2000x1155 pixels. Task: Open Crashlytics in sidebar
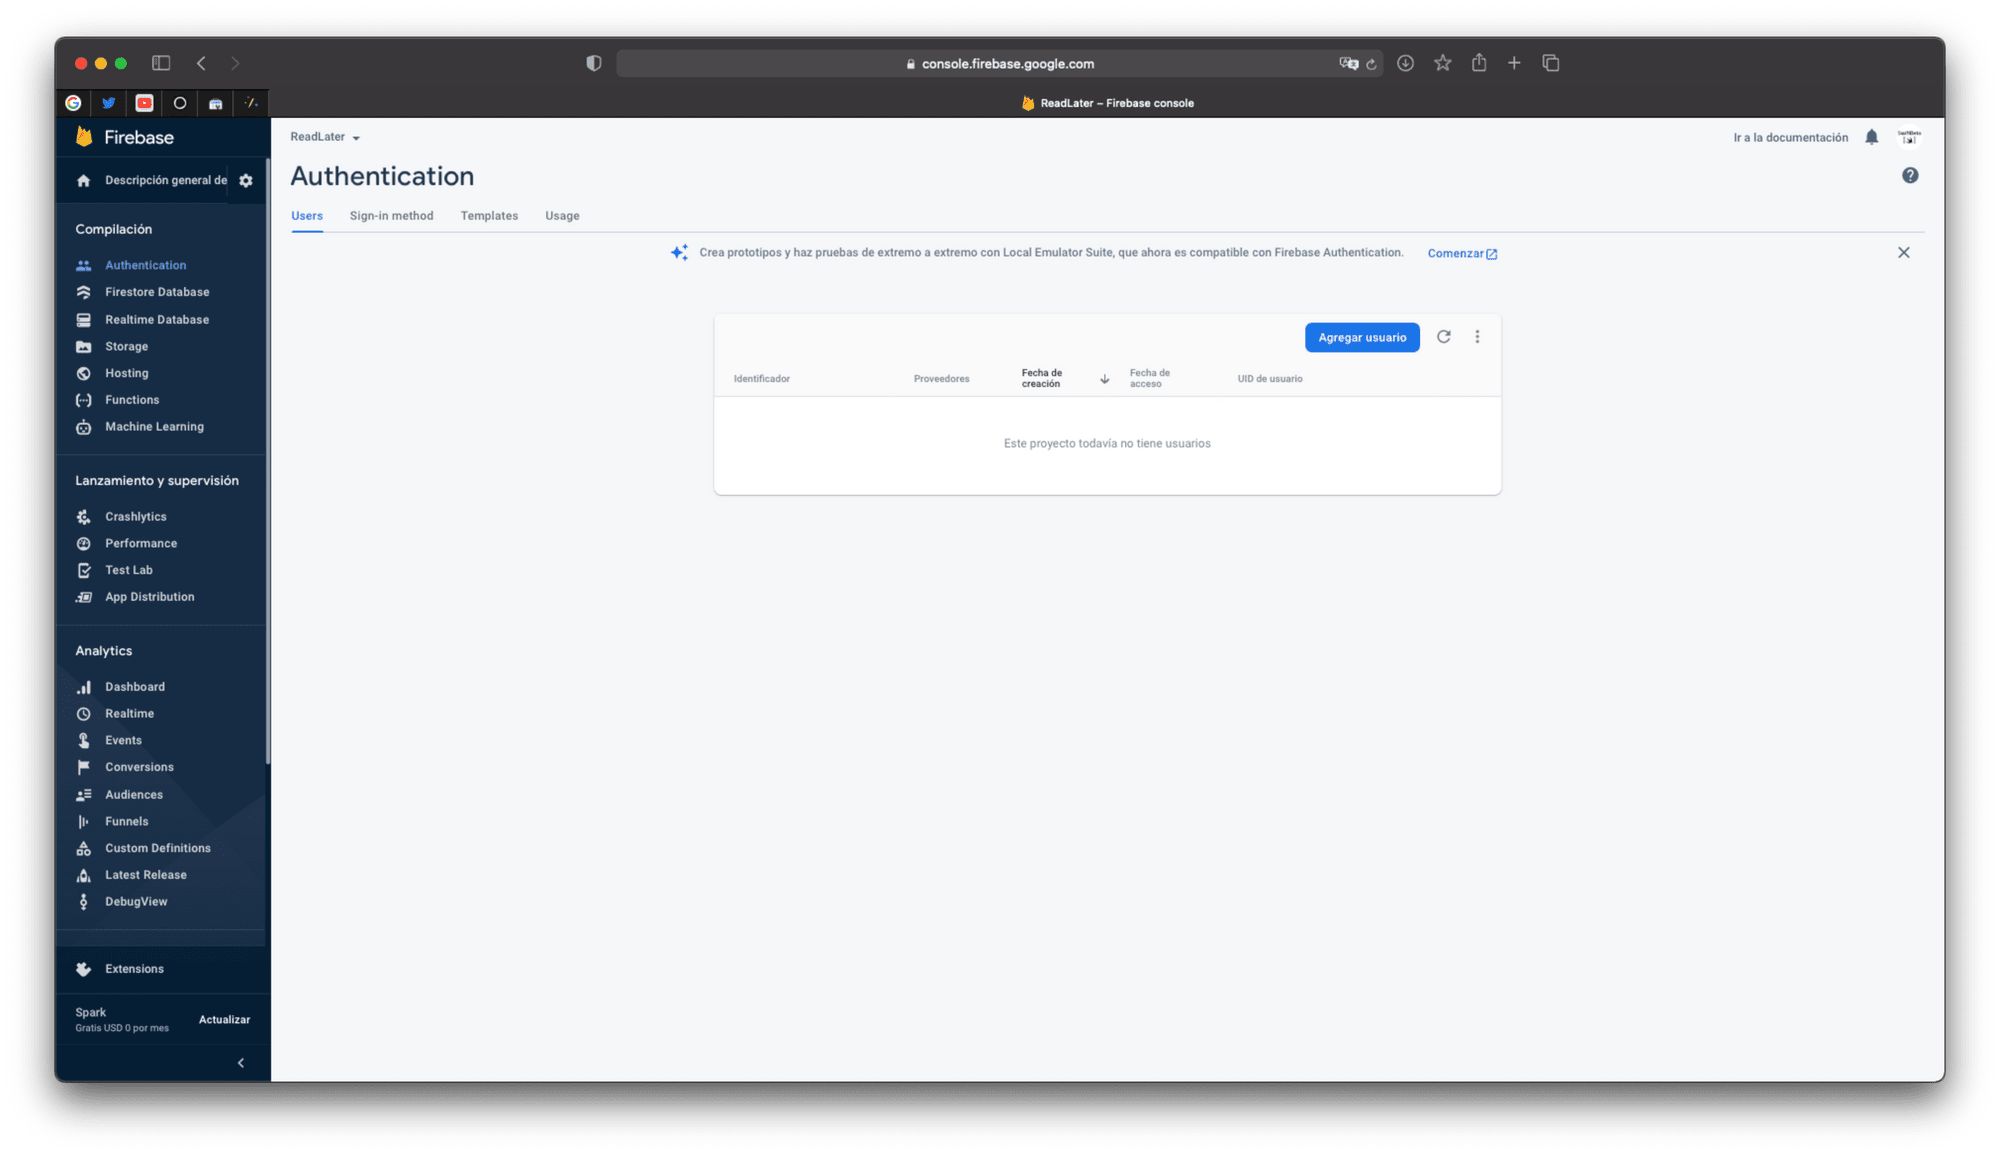click(x=135, y=514)
